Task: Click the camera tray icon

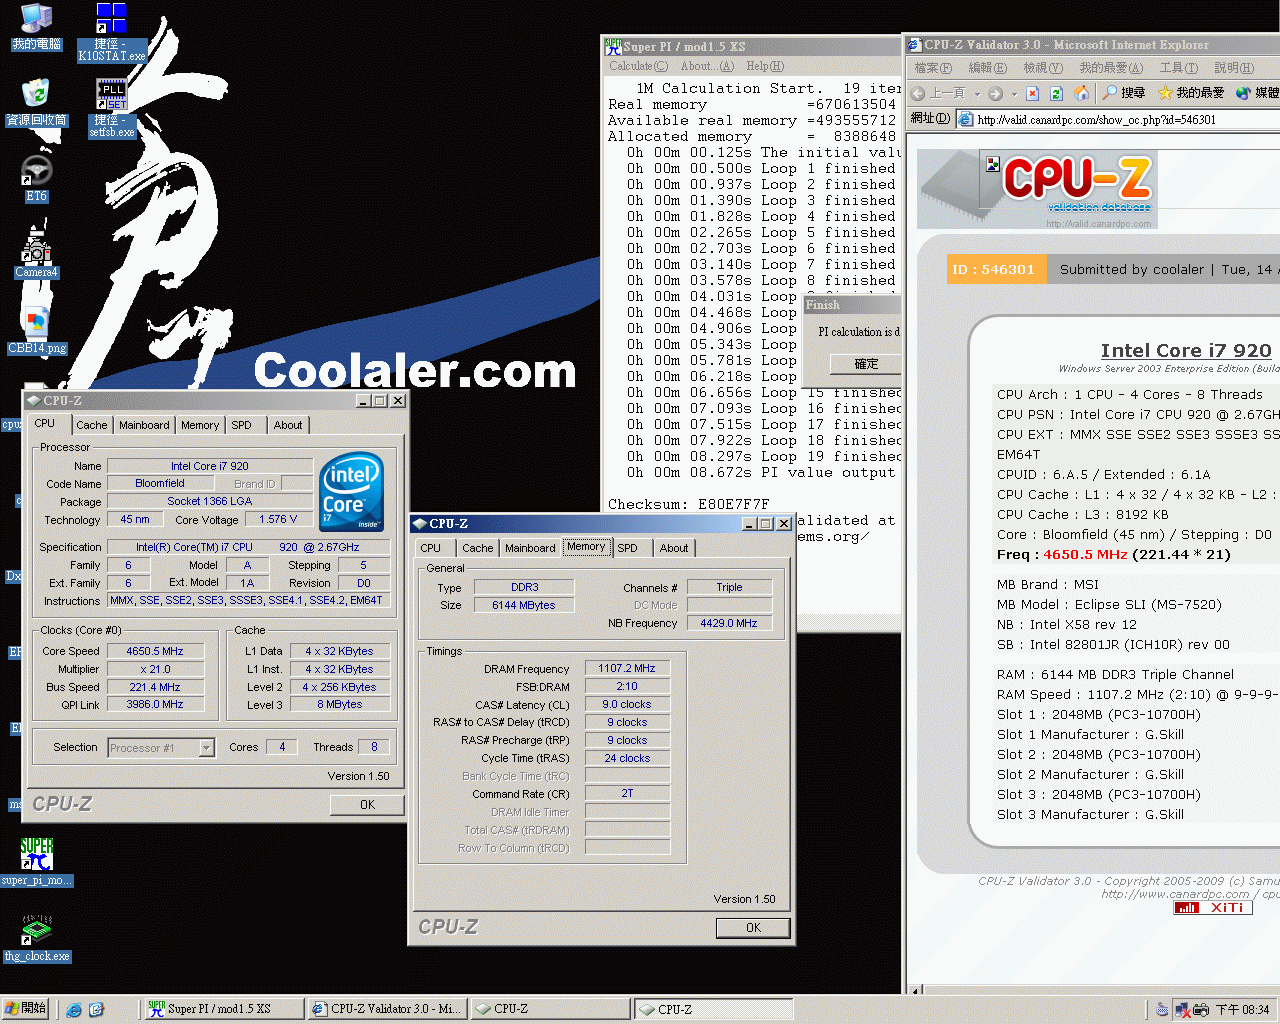Action: (x=1201, y=1010)
